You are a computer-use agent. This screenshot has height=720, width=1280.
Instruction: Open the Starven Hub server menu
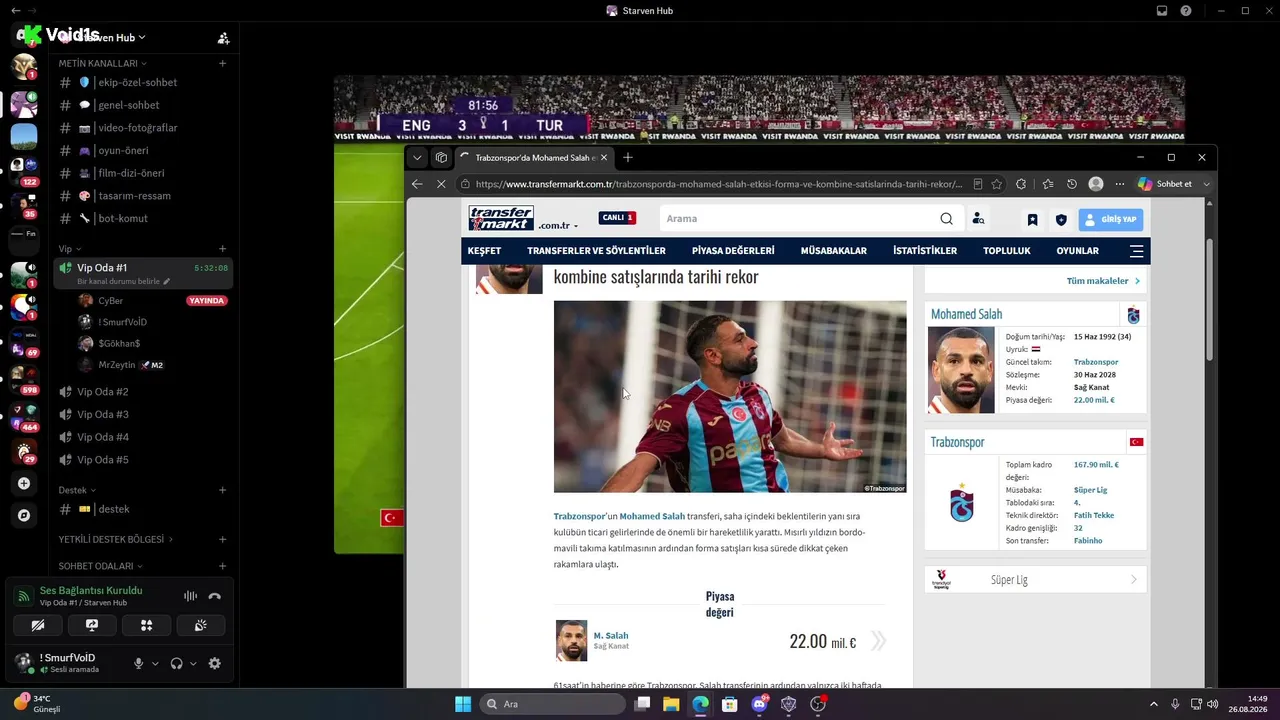(110, 37)
